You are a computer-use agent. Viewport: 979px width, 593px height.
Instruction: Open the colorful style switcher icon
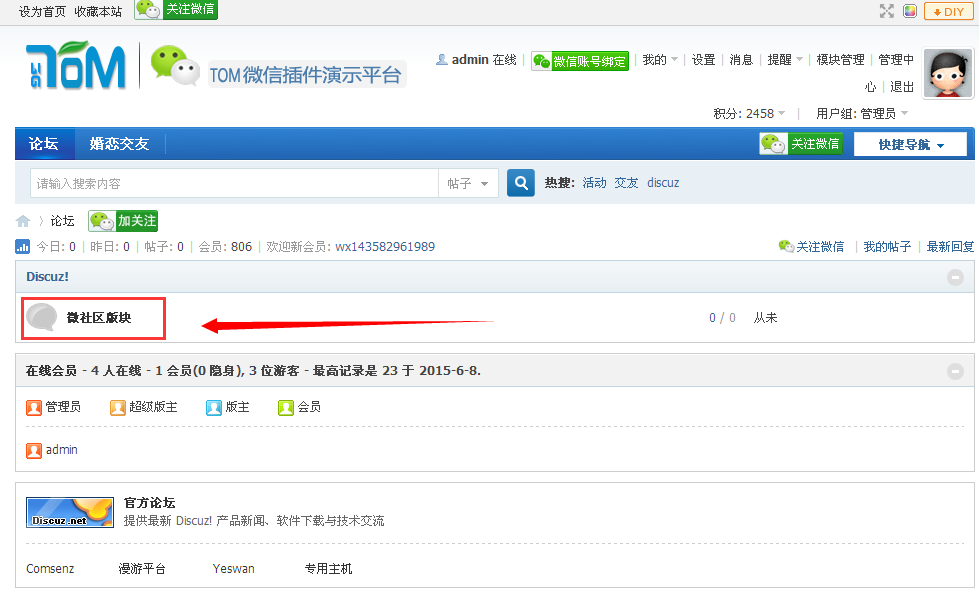point(910,11)
